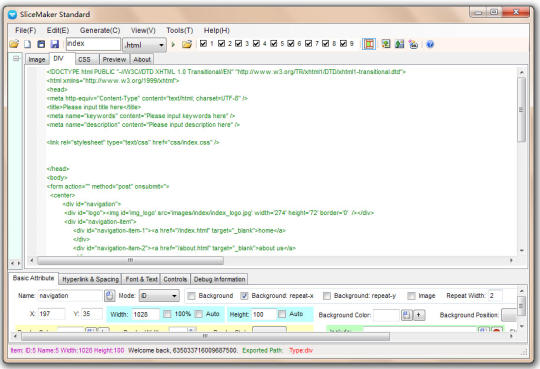This screenshot has height=369, width=540.
Task: Check the Height Auto checkbox
Action: (282, 314)
